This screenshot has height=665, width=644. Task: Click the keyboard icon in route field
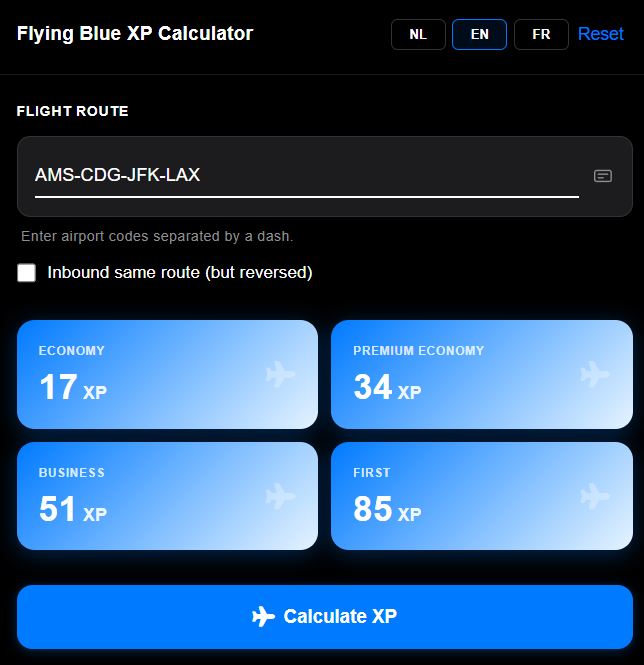tap(603, 175)
